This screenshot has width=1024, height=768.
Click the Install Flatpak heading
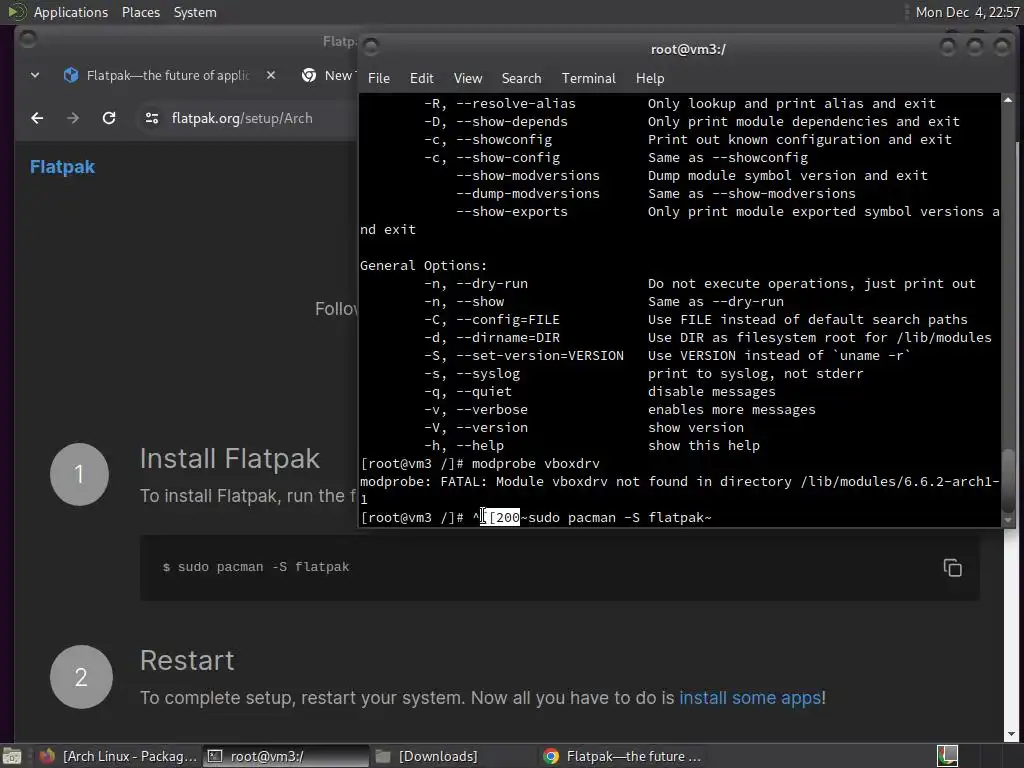pyautogui.click(x=230, y=458)
